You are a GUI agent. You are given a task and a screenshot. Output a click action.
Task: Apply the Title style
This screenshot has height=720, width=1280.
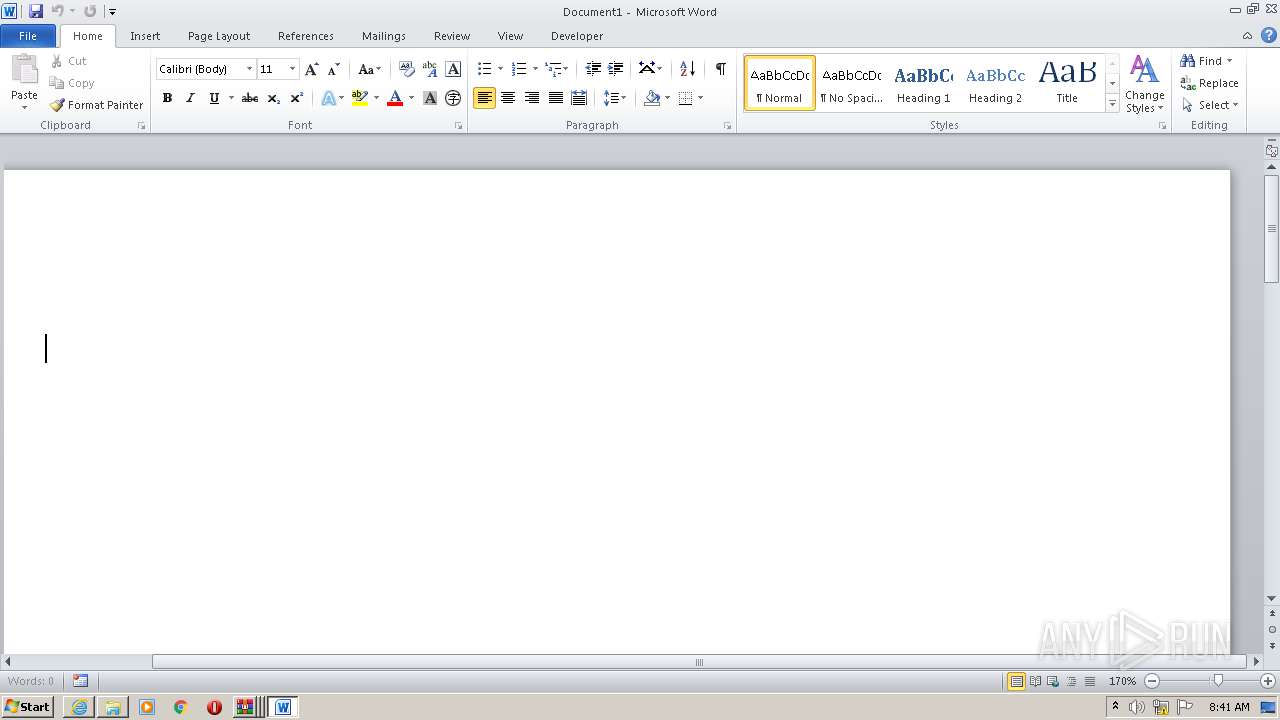pyautogui.click(x=1067, y=83)
